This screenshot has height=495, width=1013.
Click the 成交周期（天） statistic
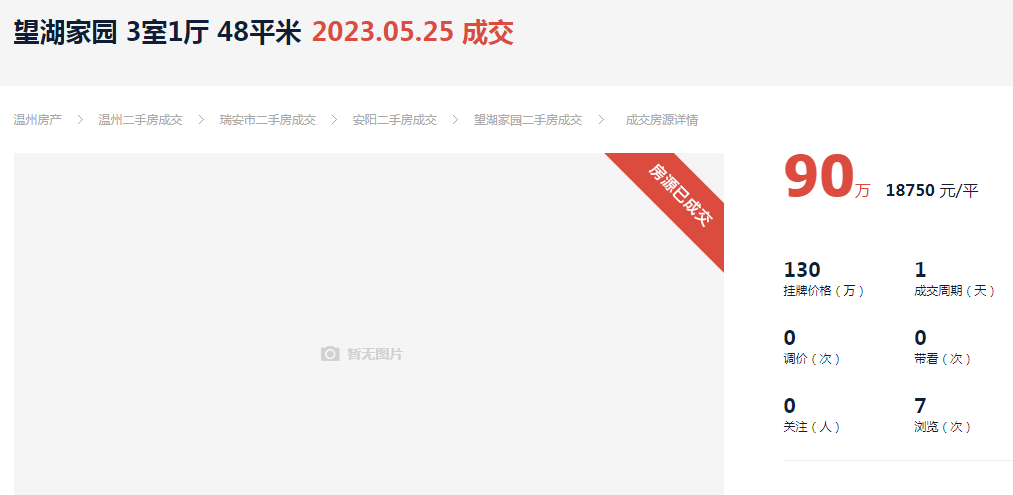coord(955,279)
